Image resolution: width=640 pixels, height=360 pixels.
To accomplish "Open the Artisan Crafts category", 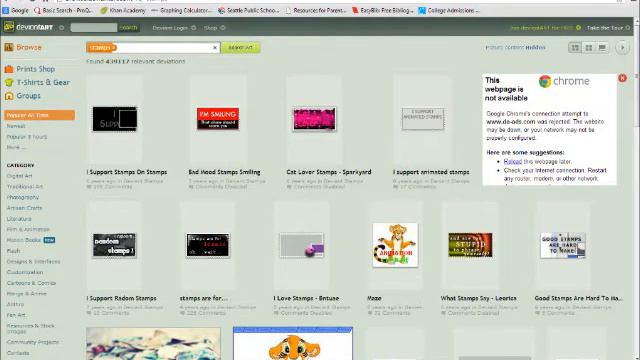I will 24,208.
